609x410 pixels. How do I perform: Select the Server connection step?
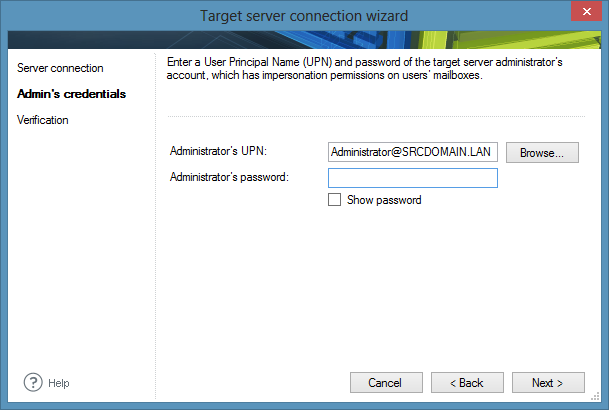60,68
